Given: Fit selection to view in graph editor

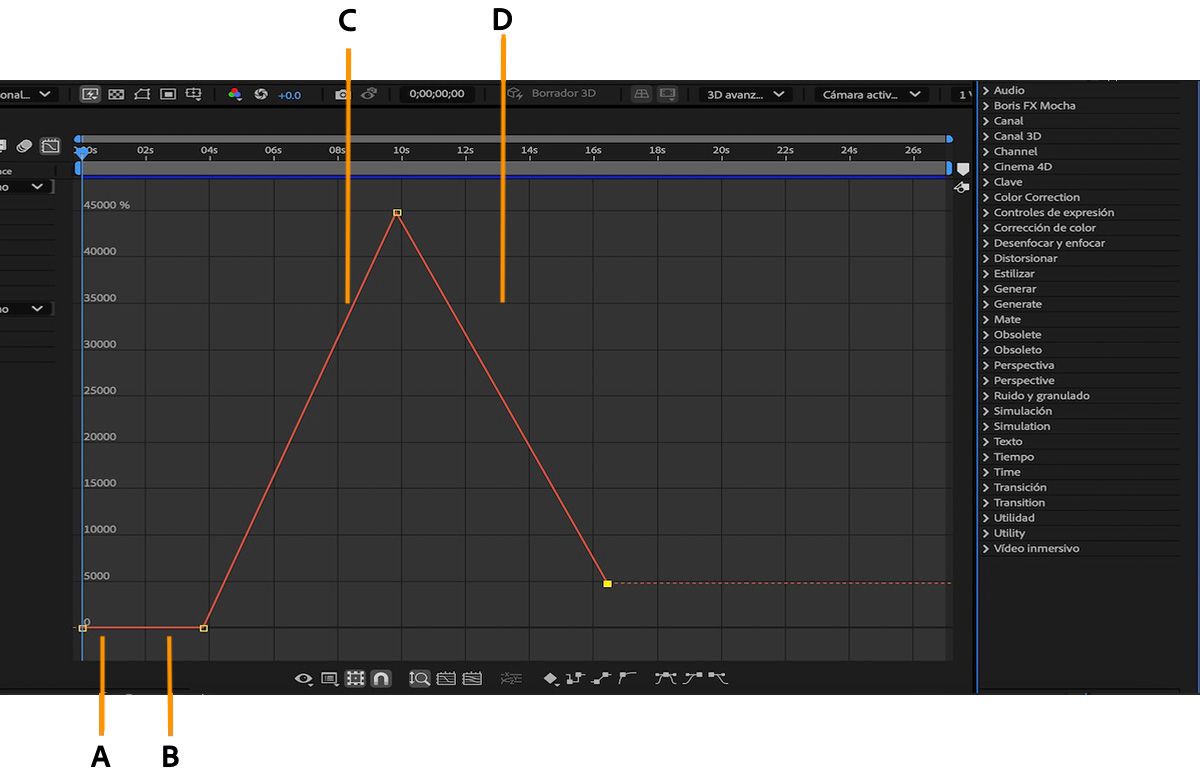Looking at the screenshot, I should click(x=446, y=678).
